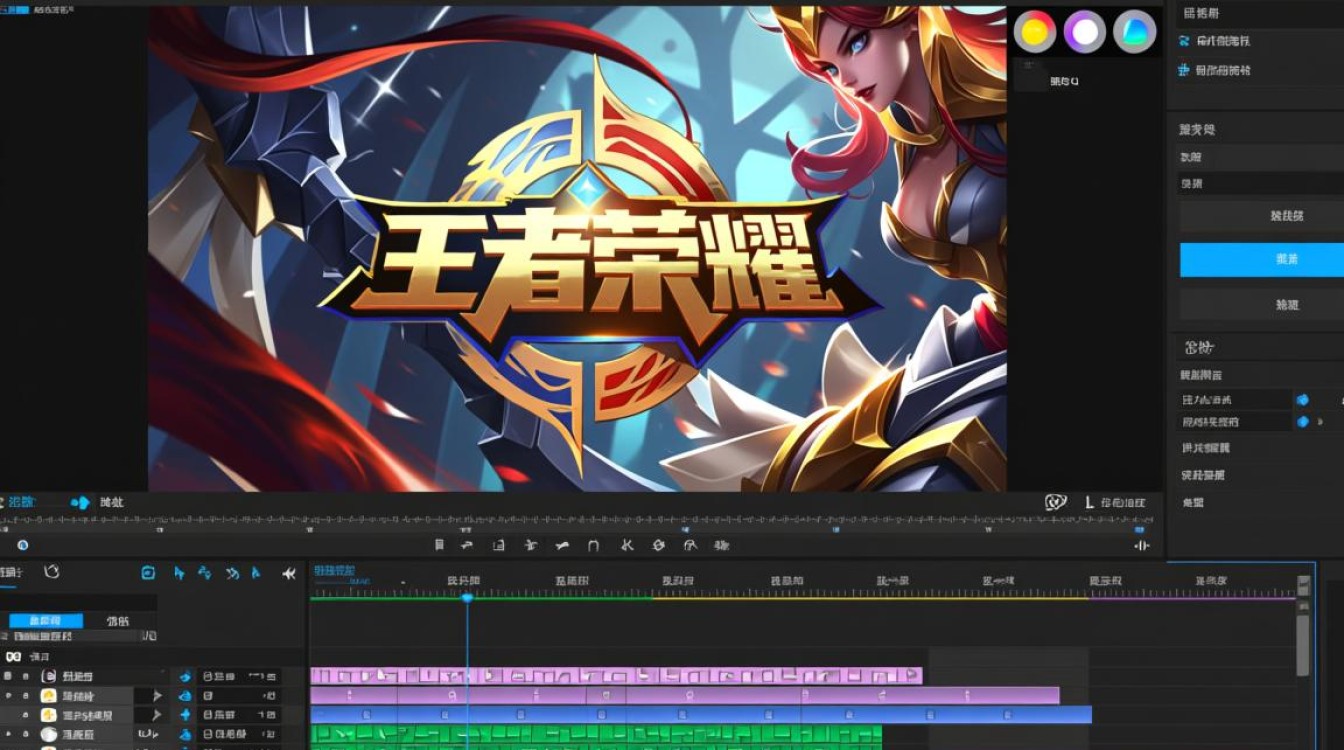This screenshot has height=750, width=1344.
Task: Click the second blue icon in the right panel's top section
Action: [1185, 71]
